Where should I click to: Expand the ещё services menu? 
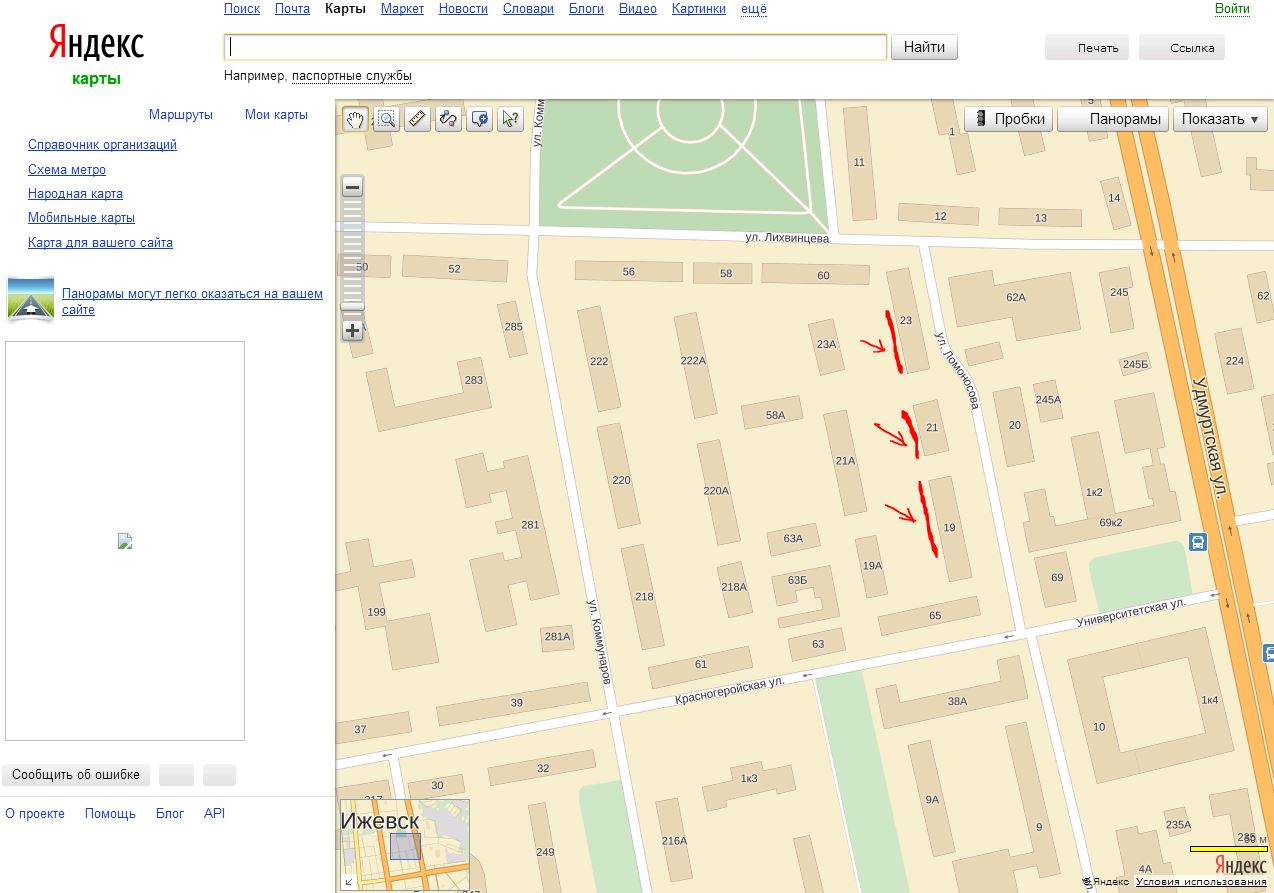[x=754, y=9]
